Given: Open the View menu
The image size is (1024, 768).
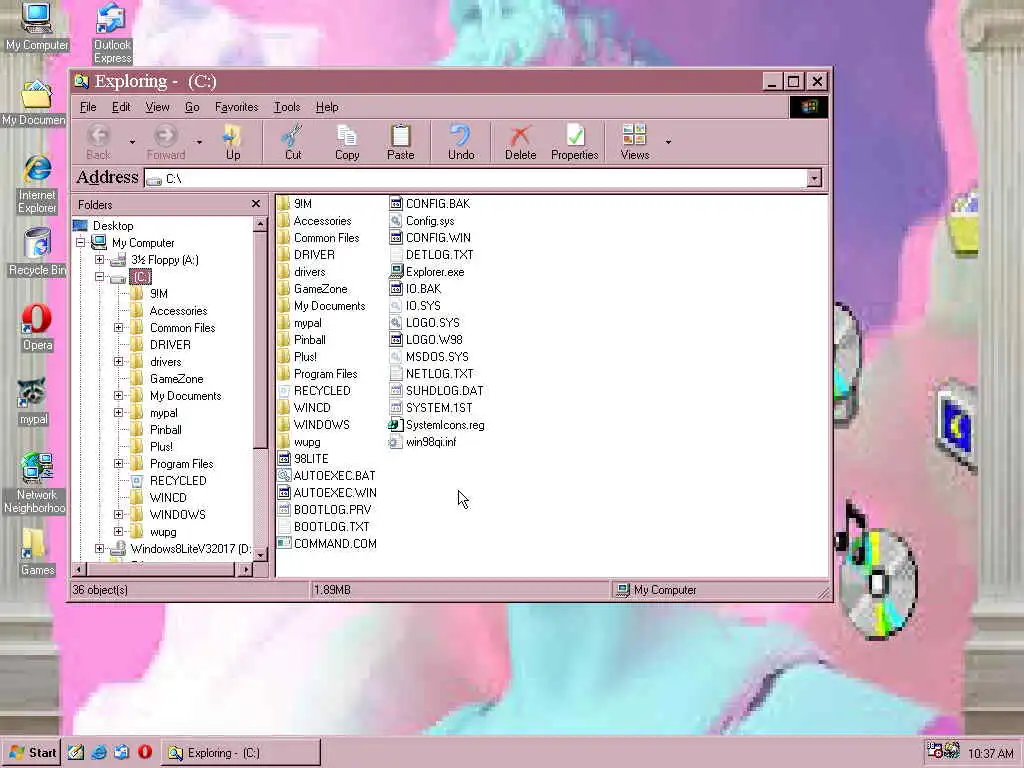Looking at the screenshot, I should [x=157, y=107].
